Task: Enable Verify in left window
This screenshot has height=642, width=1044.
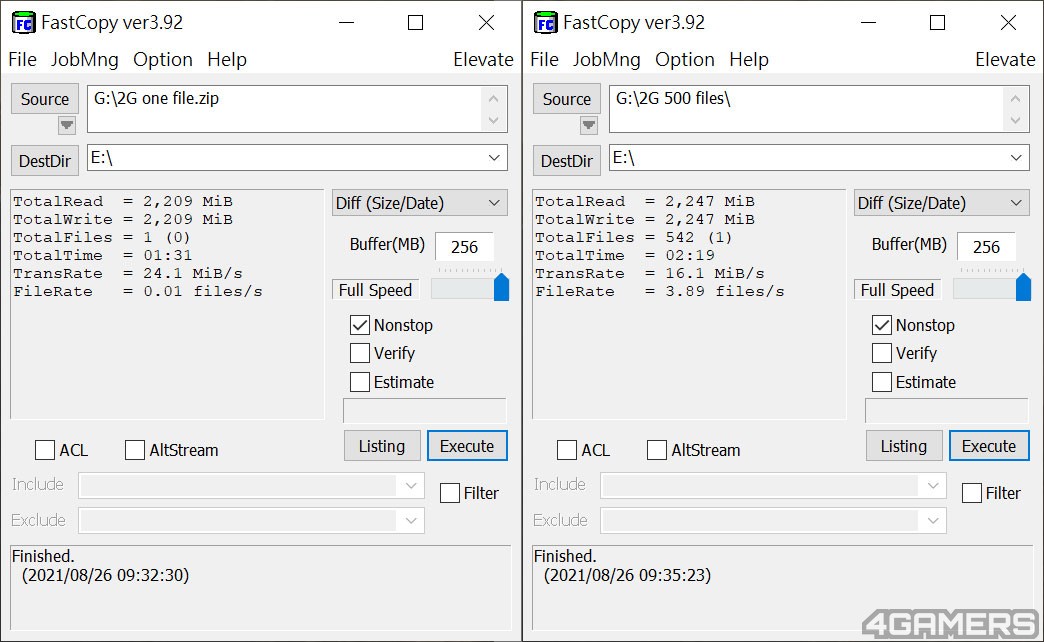Action: click(360, 353)
